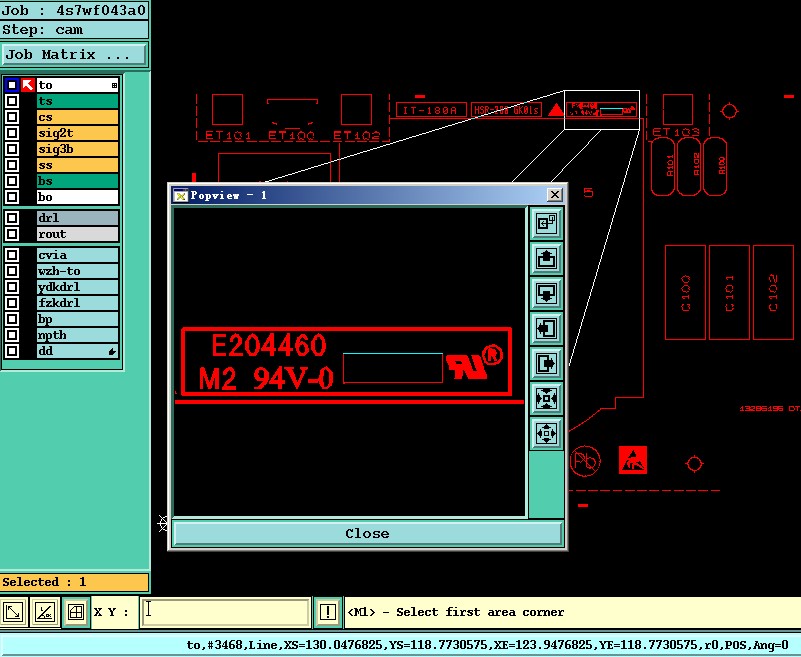Screen dimensions: 801x657
Task: Select the checkbox of layer 'drl'
Action: tap(12, 218)
